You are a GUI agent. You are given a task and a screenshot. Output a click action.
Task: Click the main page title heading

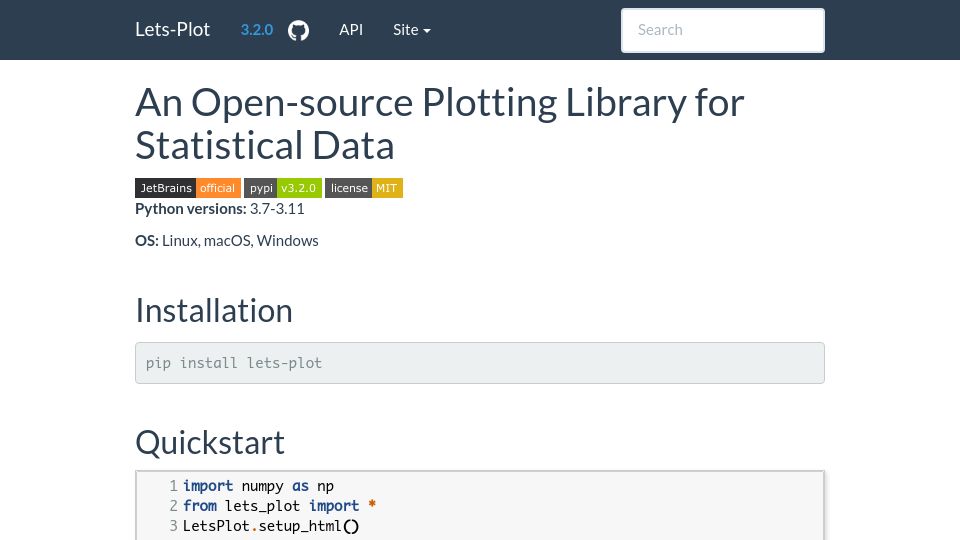tap(440, 124)
